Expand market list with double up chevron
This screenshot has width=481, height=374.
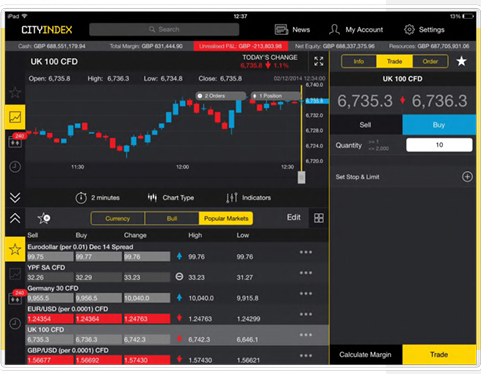tap(15, 218)
